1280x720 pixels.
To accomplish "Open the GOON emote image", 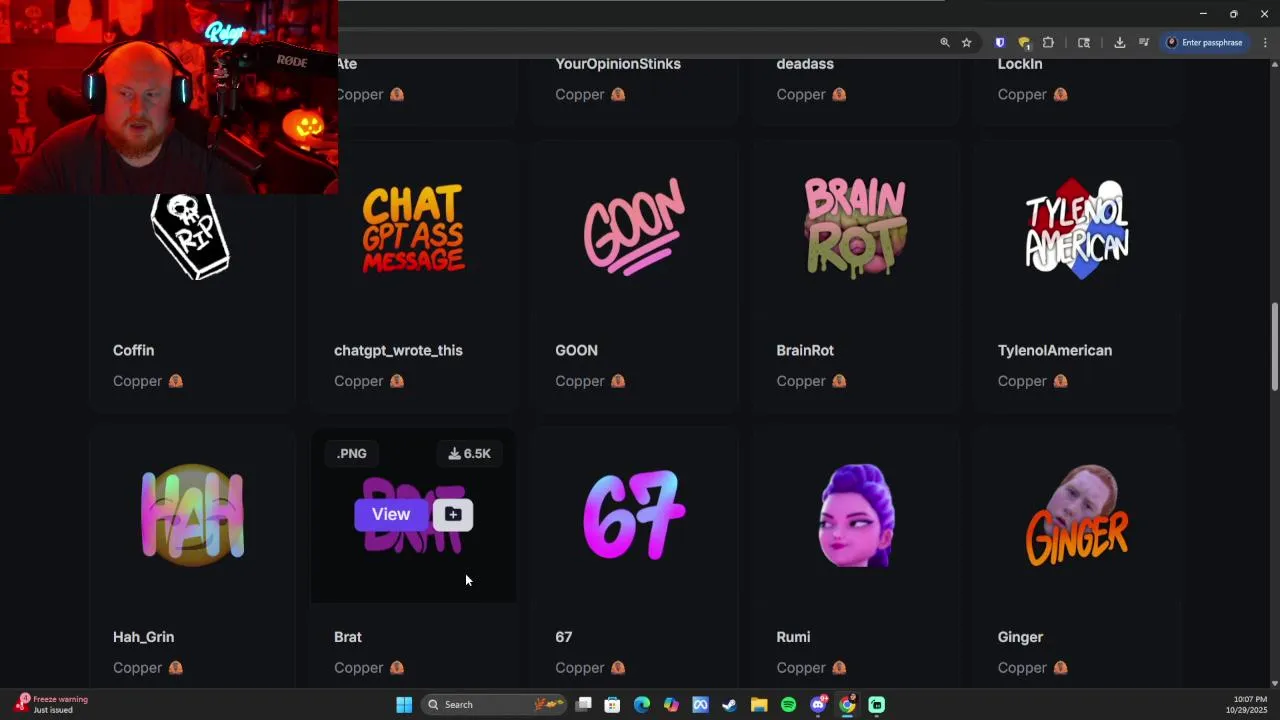I will pos(634,227).
